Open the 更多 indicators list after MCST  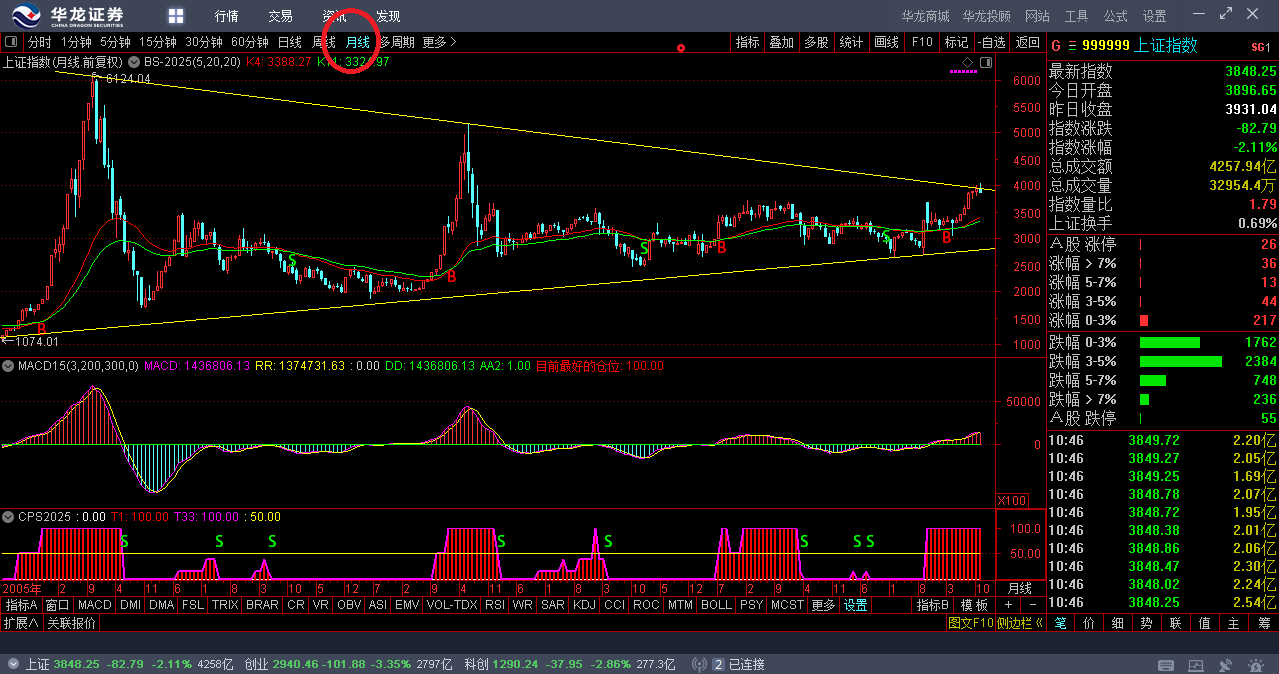823,605
